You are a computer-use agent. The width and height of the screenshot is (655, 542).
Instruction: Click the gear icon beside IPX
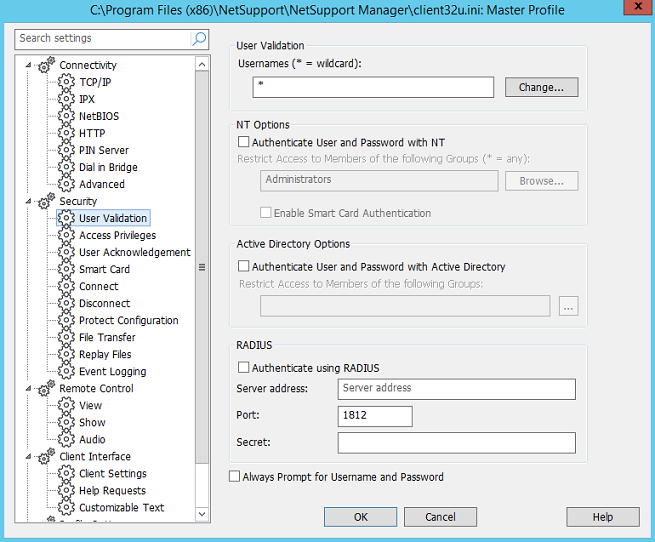click(x=66, y=99)
